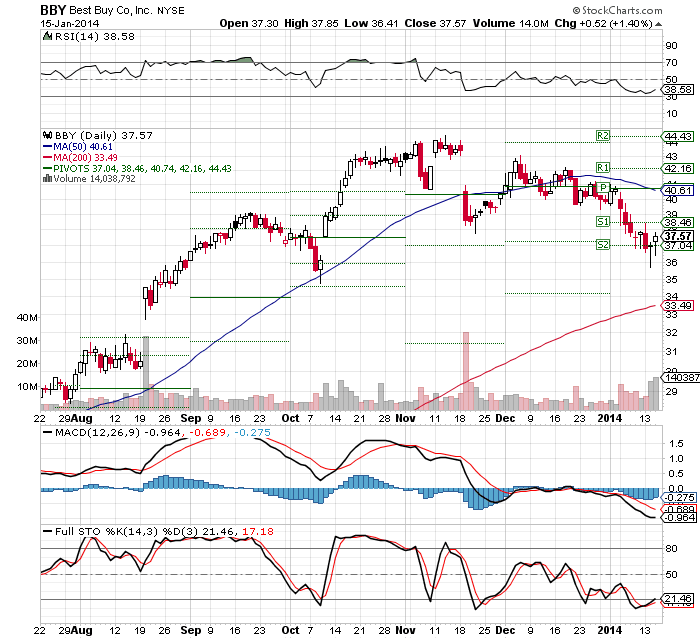
Task: Click the 140387 volume tag on right axis
Action: [680, 377]
